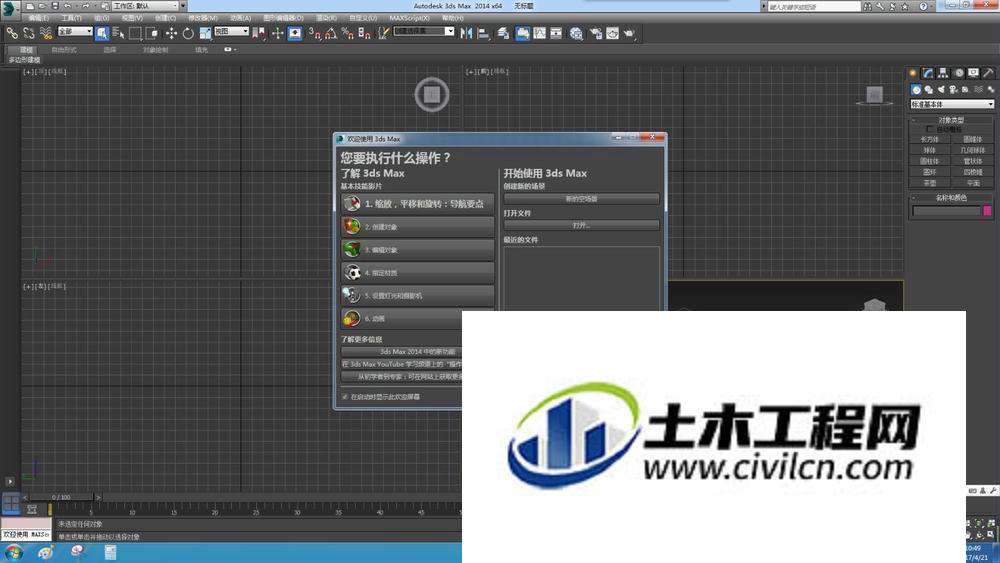Click the Rectangular Selection Region icon
The height and width of the screenshot is (563, 1000).
tap(135, 33)
